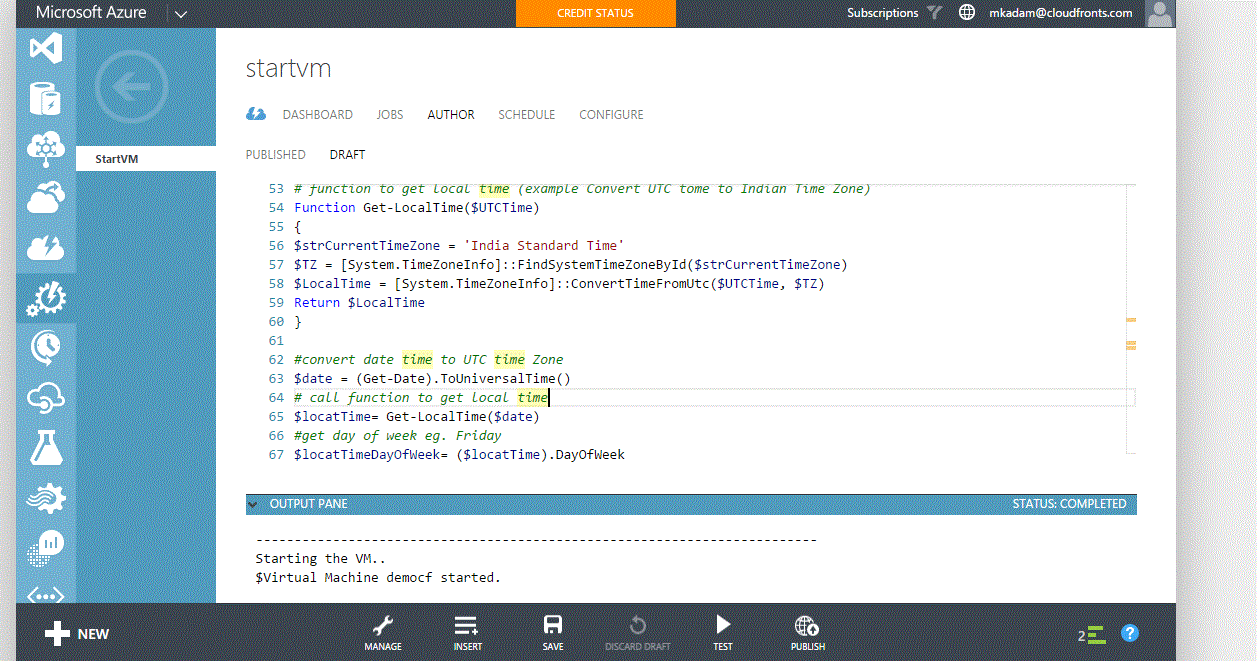Collapse the Output Pane arrow
This screenshot has width=1257, height=661.
click(x=254, y=504)
